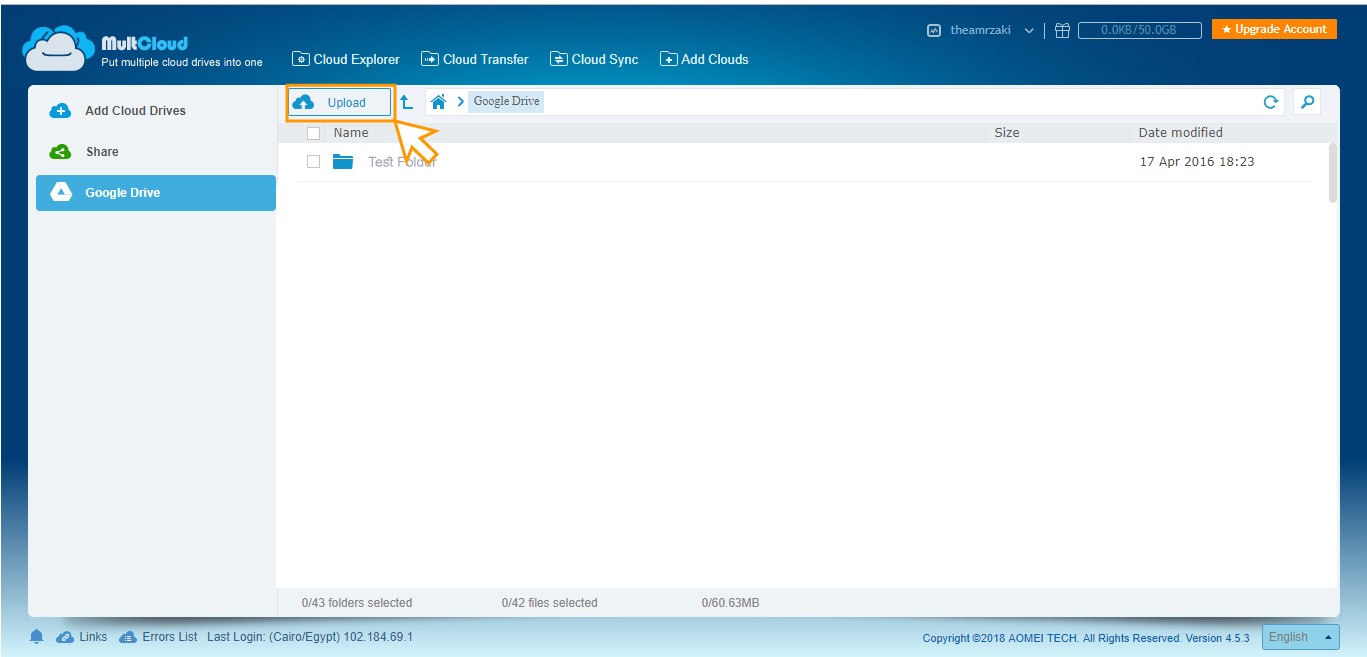Click the gift box icon

[1062, 30]
